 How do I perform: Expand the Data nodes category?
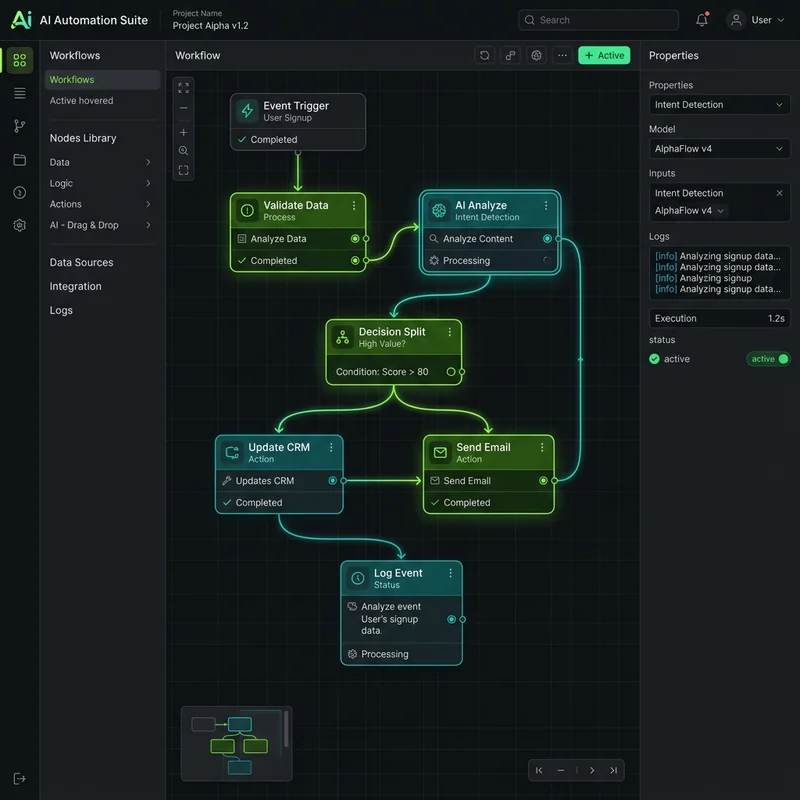coord(101,162)
